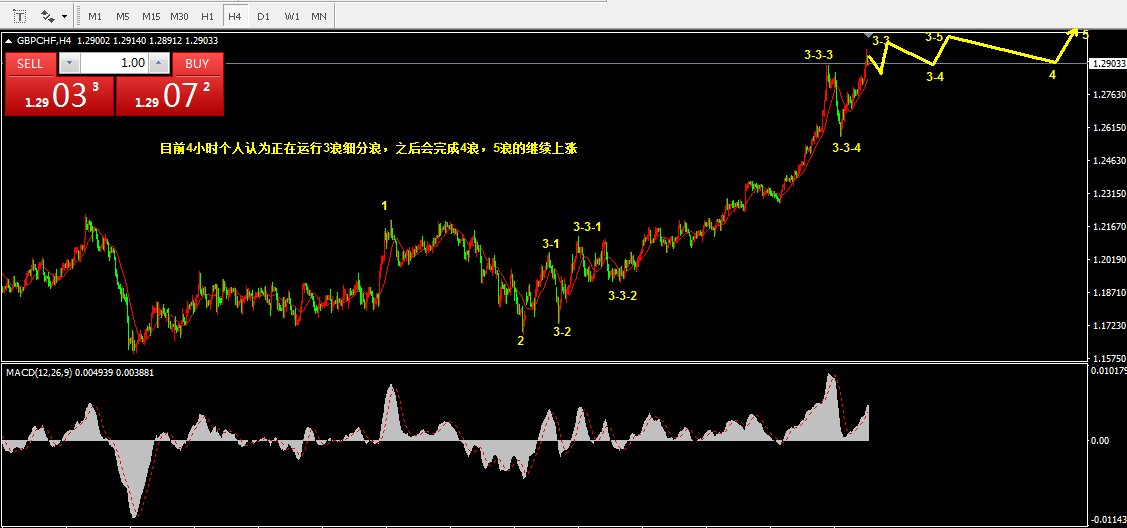Click the 1.27630 price scale value
Screen dimensions: 1127x528
(x=1108, y=95)
